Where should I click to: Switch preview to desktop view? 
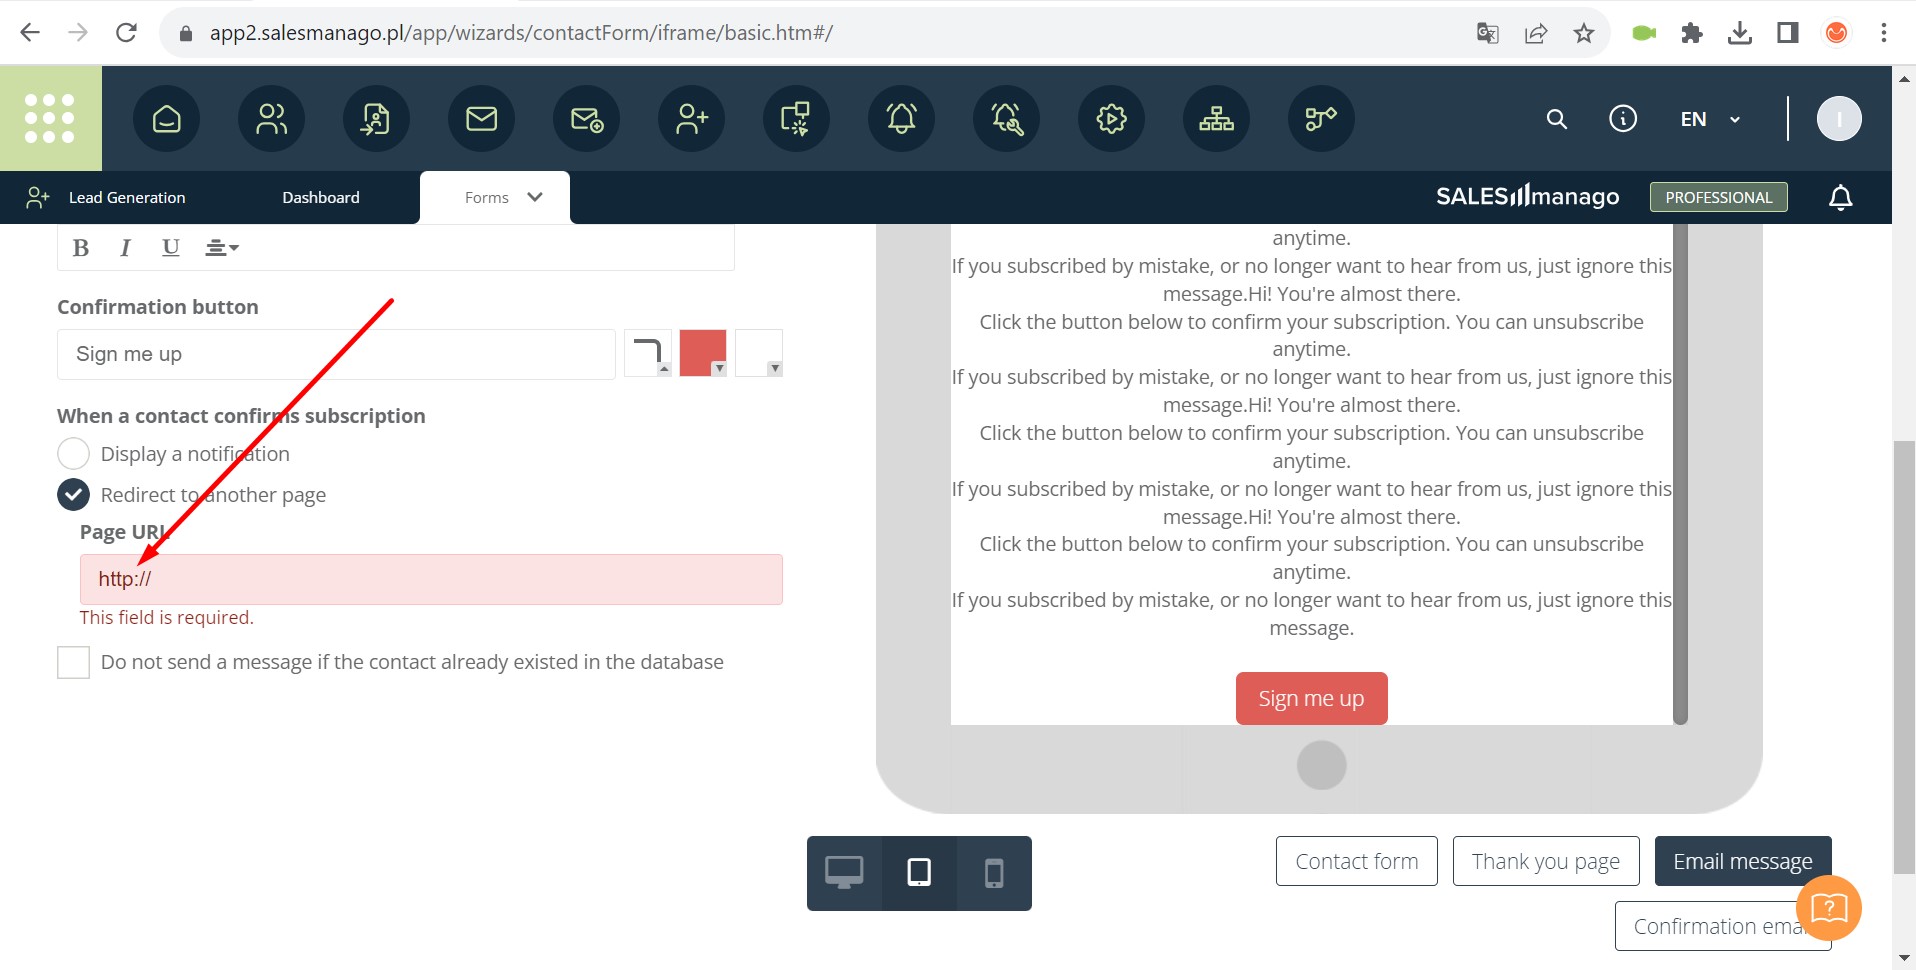[x=844, y=873]
